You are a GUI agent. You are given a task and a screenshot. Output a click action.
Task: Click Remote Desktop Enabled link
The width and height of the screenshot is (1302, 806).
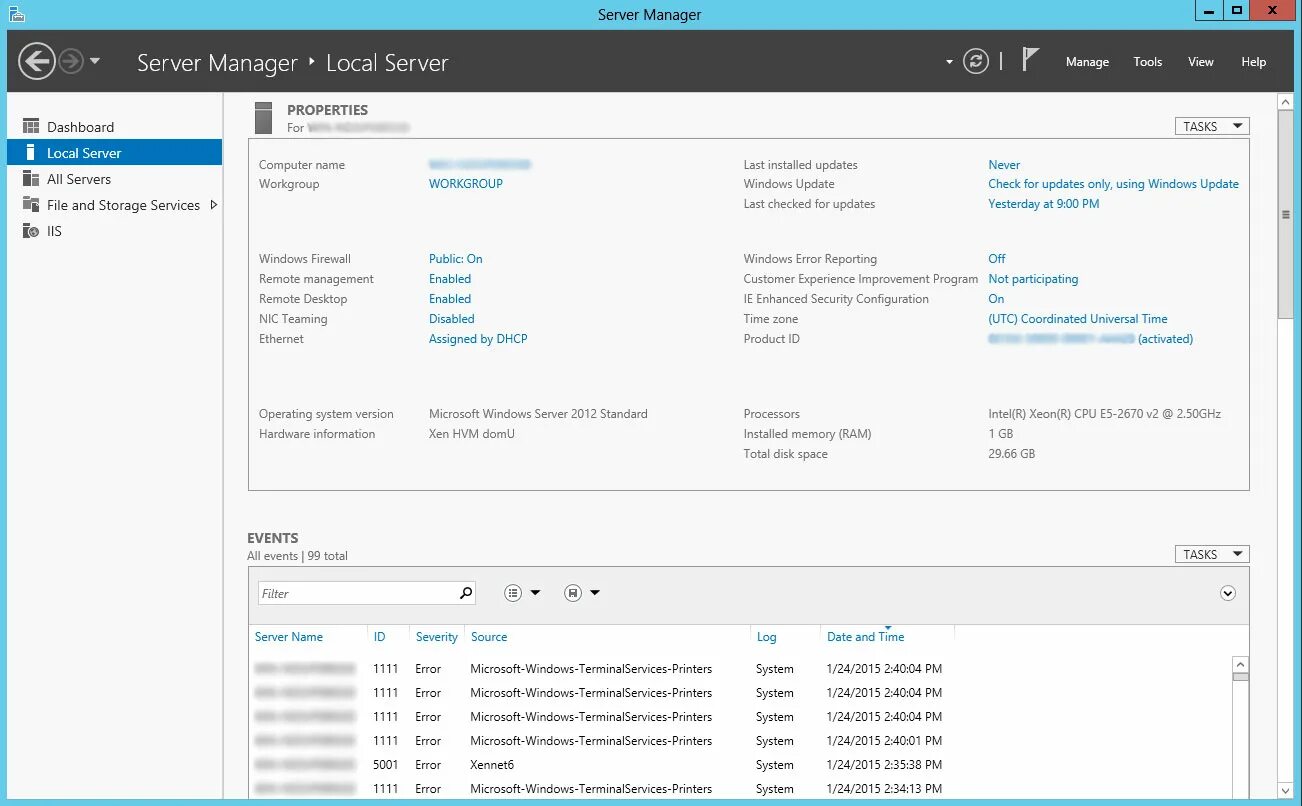(450, 299)
